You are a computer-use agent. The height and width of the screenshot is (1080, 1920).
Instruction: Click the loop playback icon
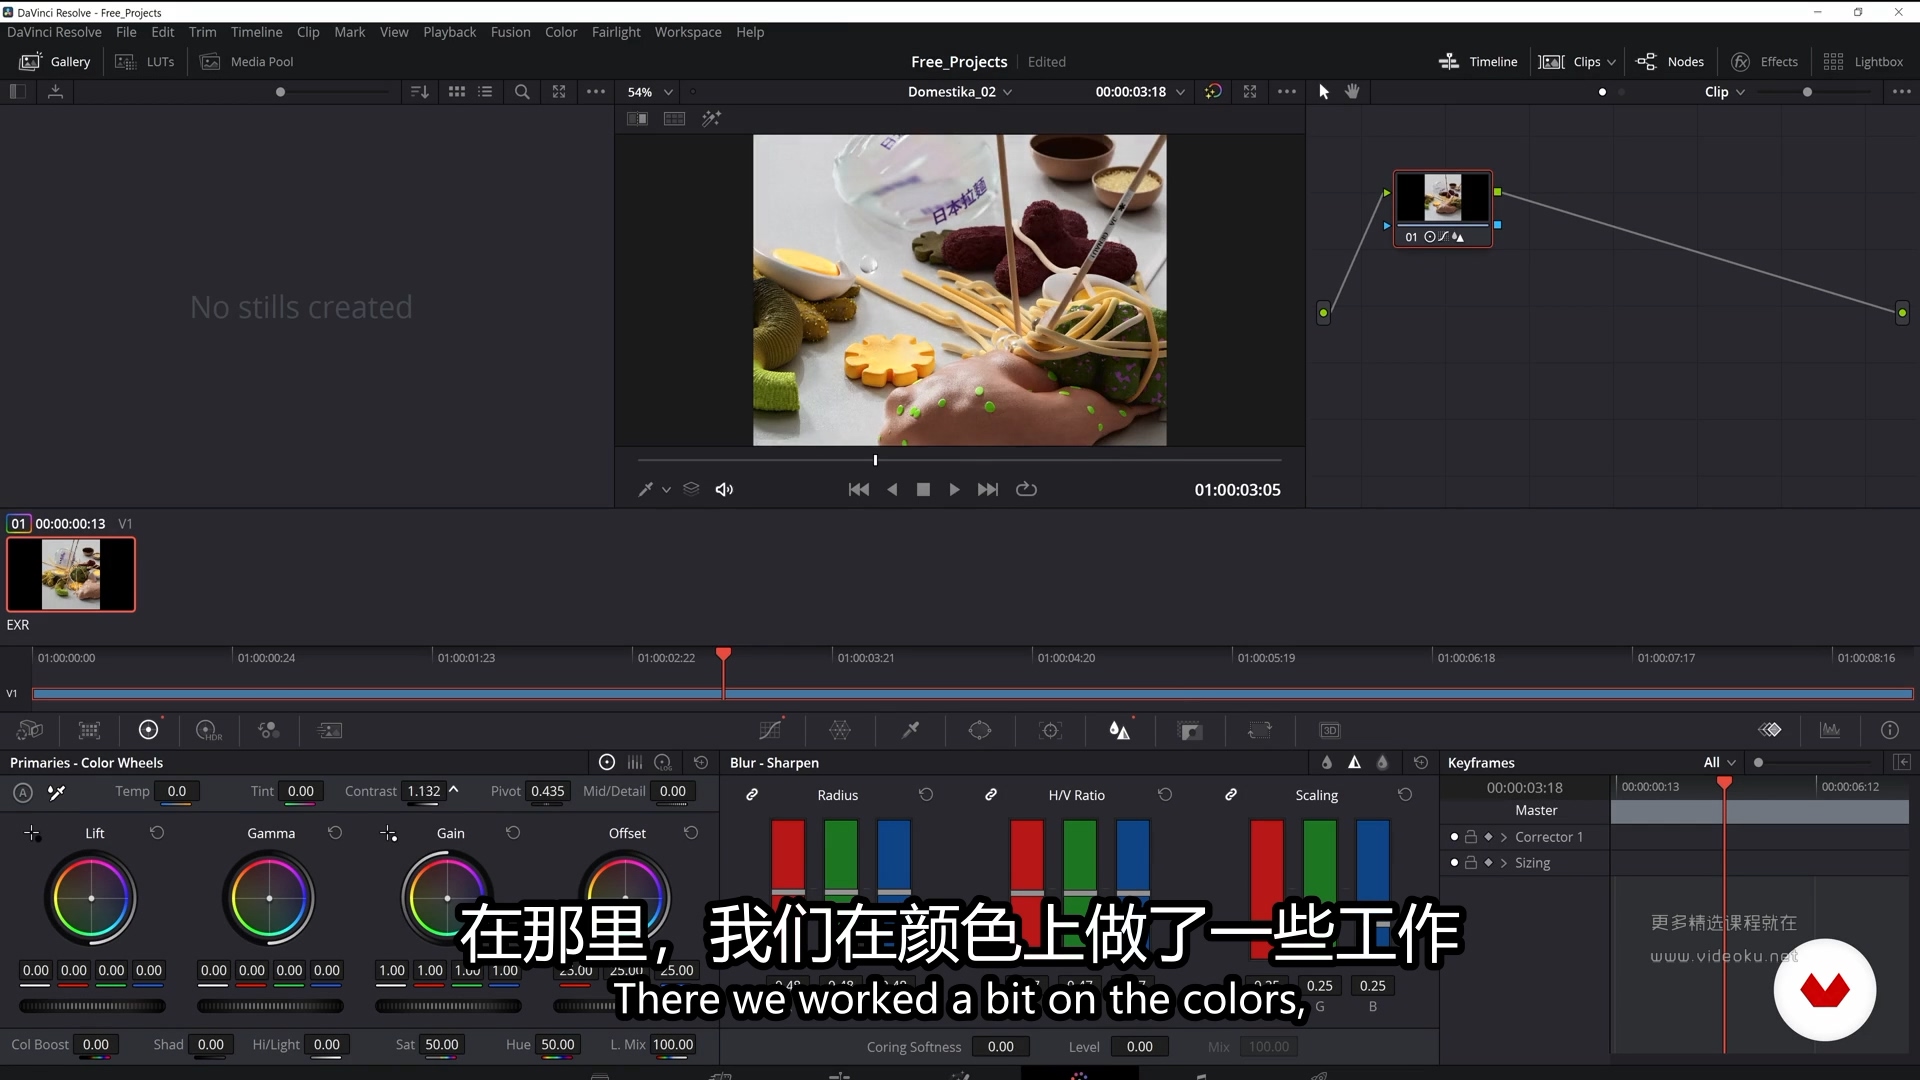(x=1026, y=490)
